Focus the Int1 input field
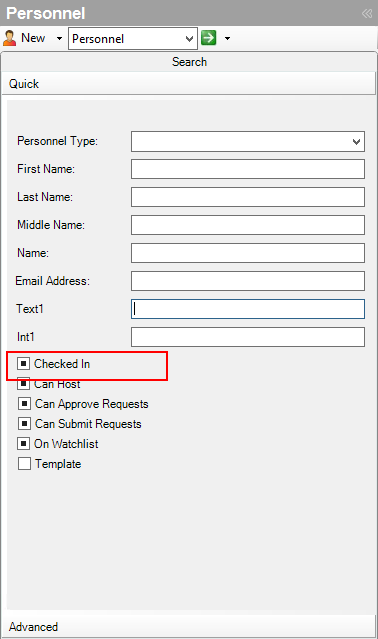The width and height of the screenshot is (378, 639). pyautogui.click(x=248, y=337)
